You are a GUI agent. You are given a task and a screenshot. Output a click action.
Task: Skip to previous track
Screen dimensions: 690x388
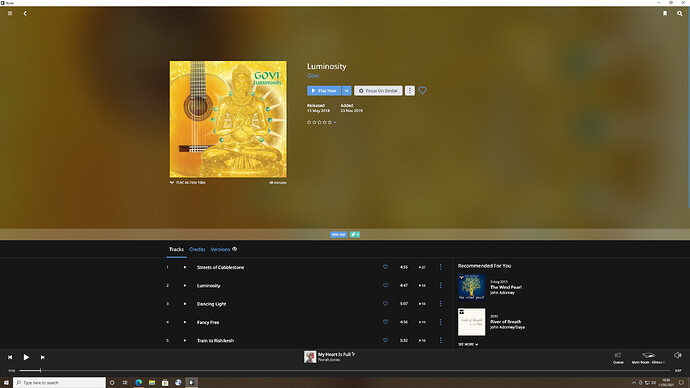(10, 357)
